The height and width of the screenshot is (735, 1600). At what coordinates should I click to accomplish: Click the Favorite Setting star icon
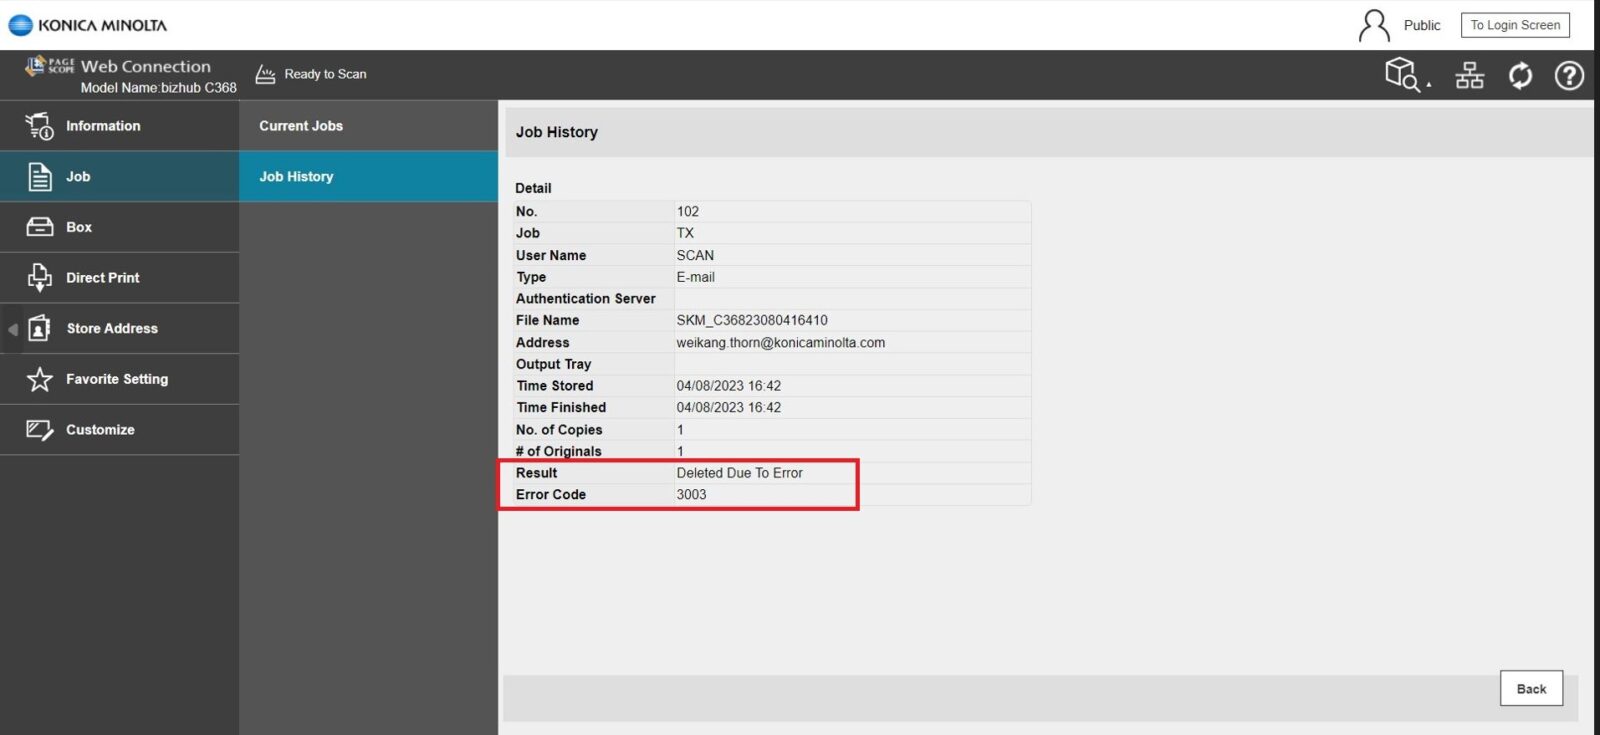(39, 379)
